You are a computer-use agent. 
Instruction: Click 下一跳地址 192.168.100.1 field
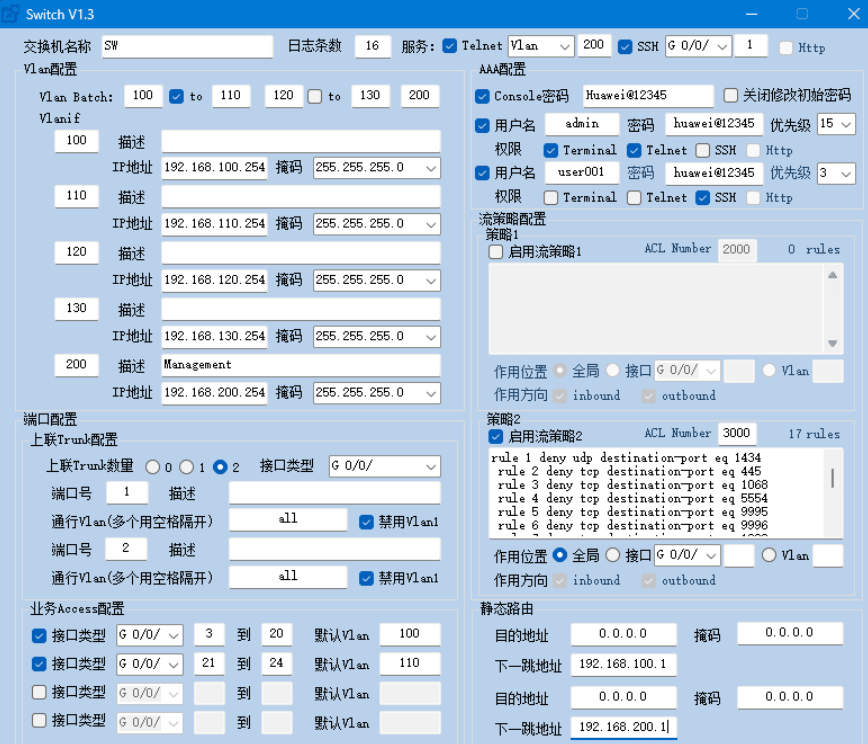624,665
